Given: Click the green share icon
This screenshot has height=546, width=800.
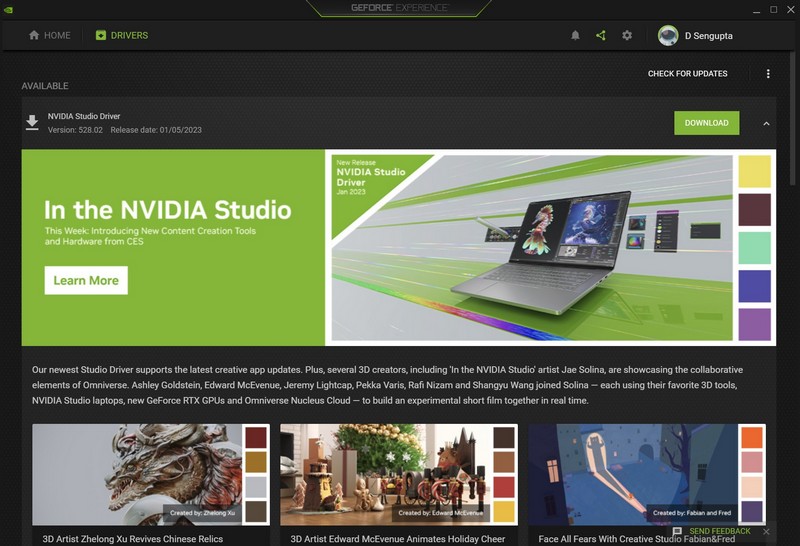Looking at the screenshot, I should click(601, 35).
